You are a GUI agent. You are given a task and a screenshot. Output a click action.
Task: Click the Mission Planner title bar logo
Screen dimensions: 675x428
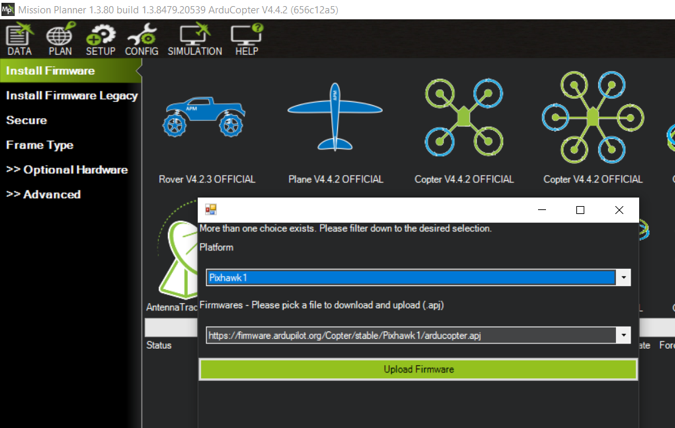coord(8,9)
